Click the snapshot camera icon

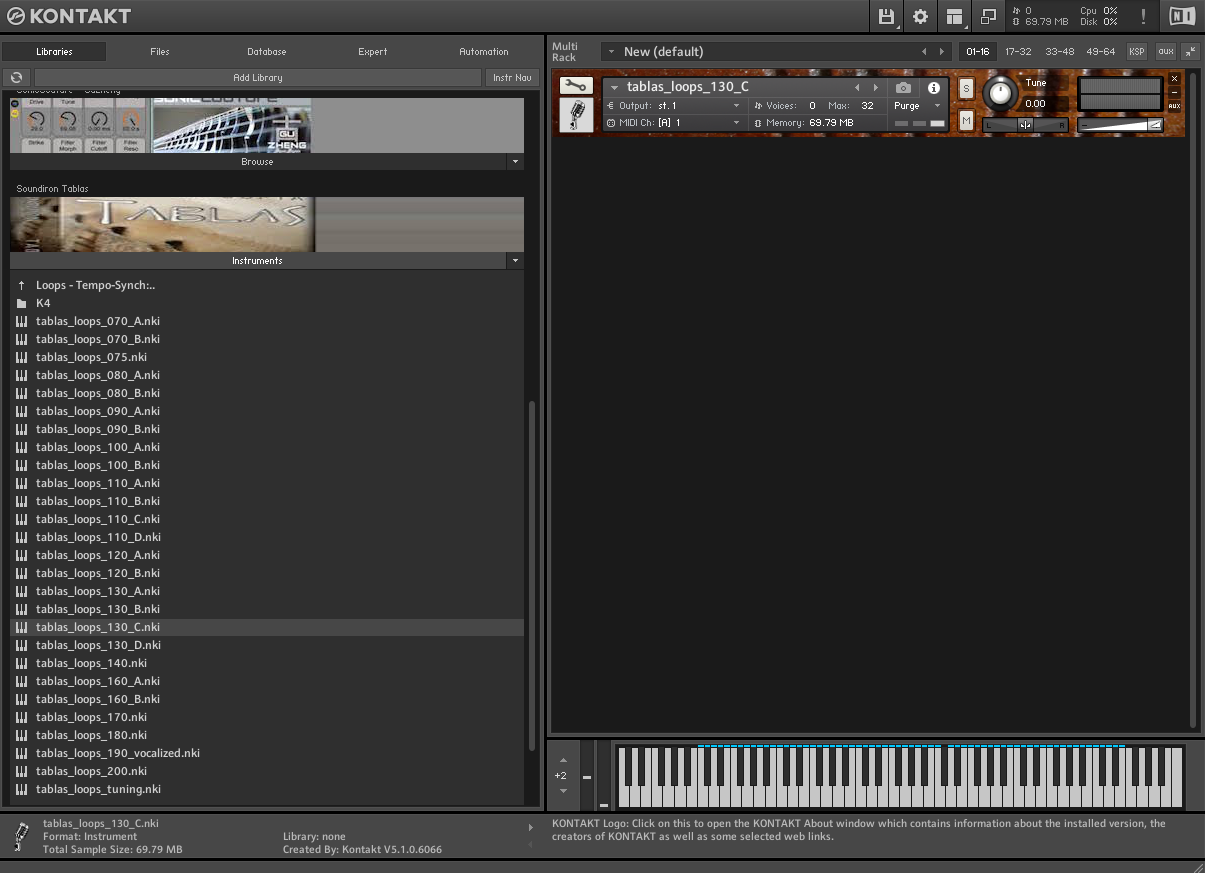[x=903, y=88]
